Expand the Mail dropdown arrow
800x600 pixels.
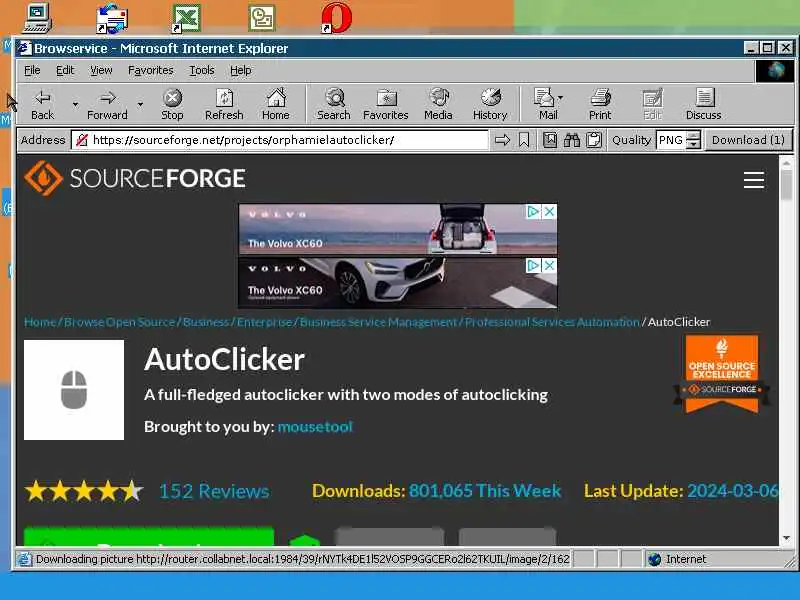coord(561,97)
